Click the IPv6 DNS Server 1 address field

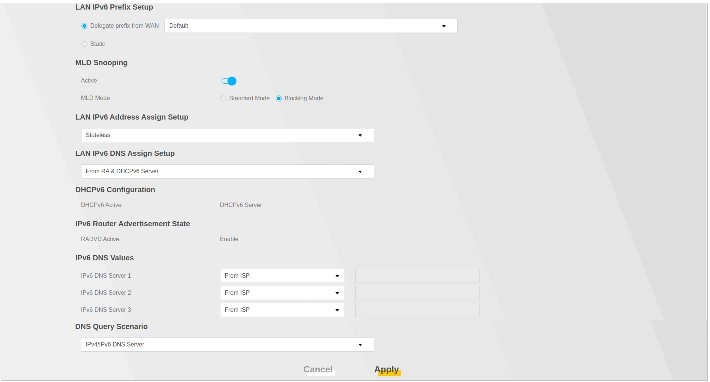pos(417,276)
